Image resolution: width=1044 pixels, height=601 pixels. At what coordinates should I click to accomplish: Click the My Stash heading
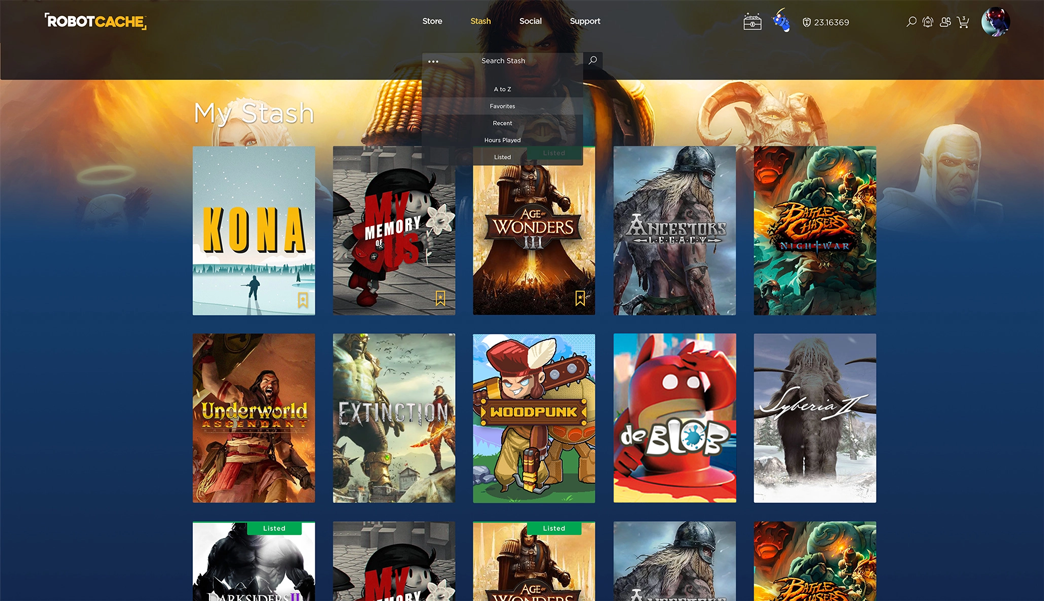[254, 113]
